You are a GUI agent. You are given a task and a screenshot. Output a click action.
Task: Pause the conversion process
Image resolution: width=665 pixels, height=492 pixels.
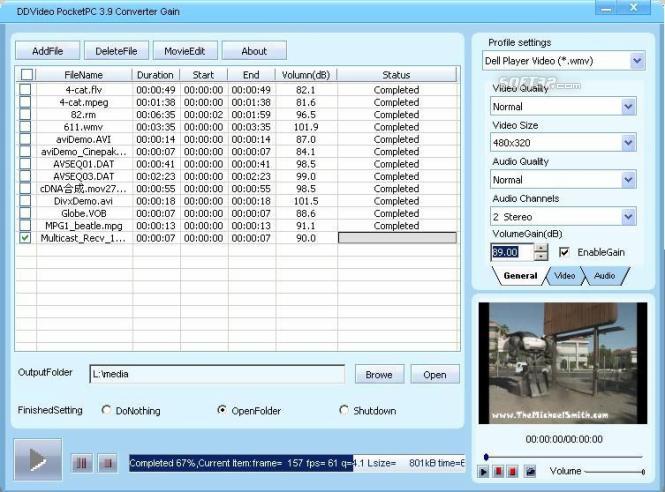pyautogui.click(x=82, y=463)
